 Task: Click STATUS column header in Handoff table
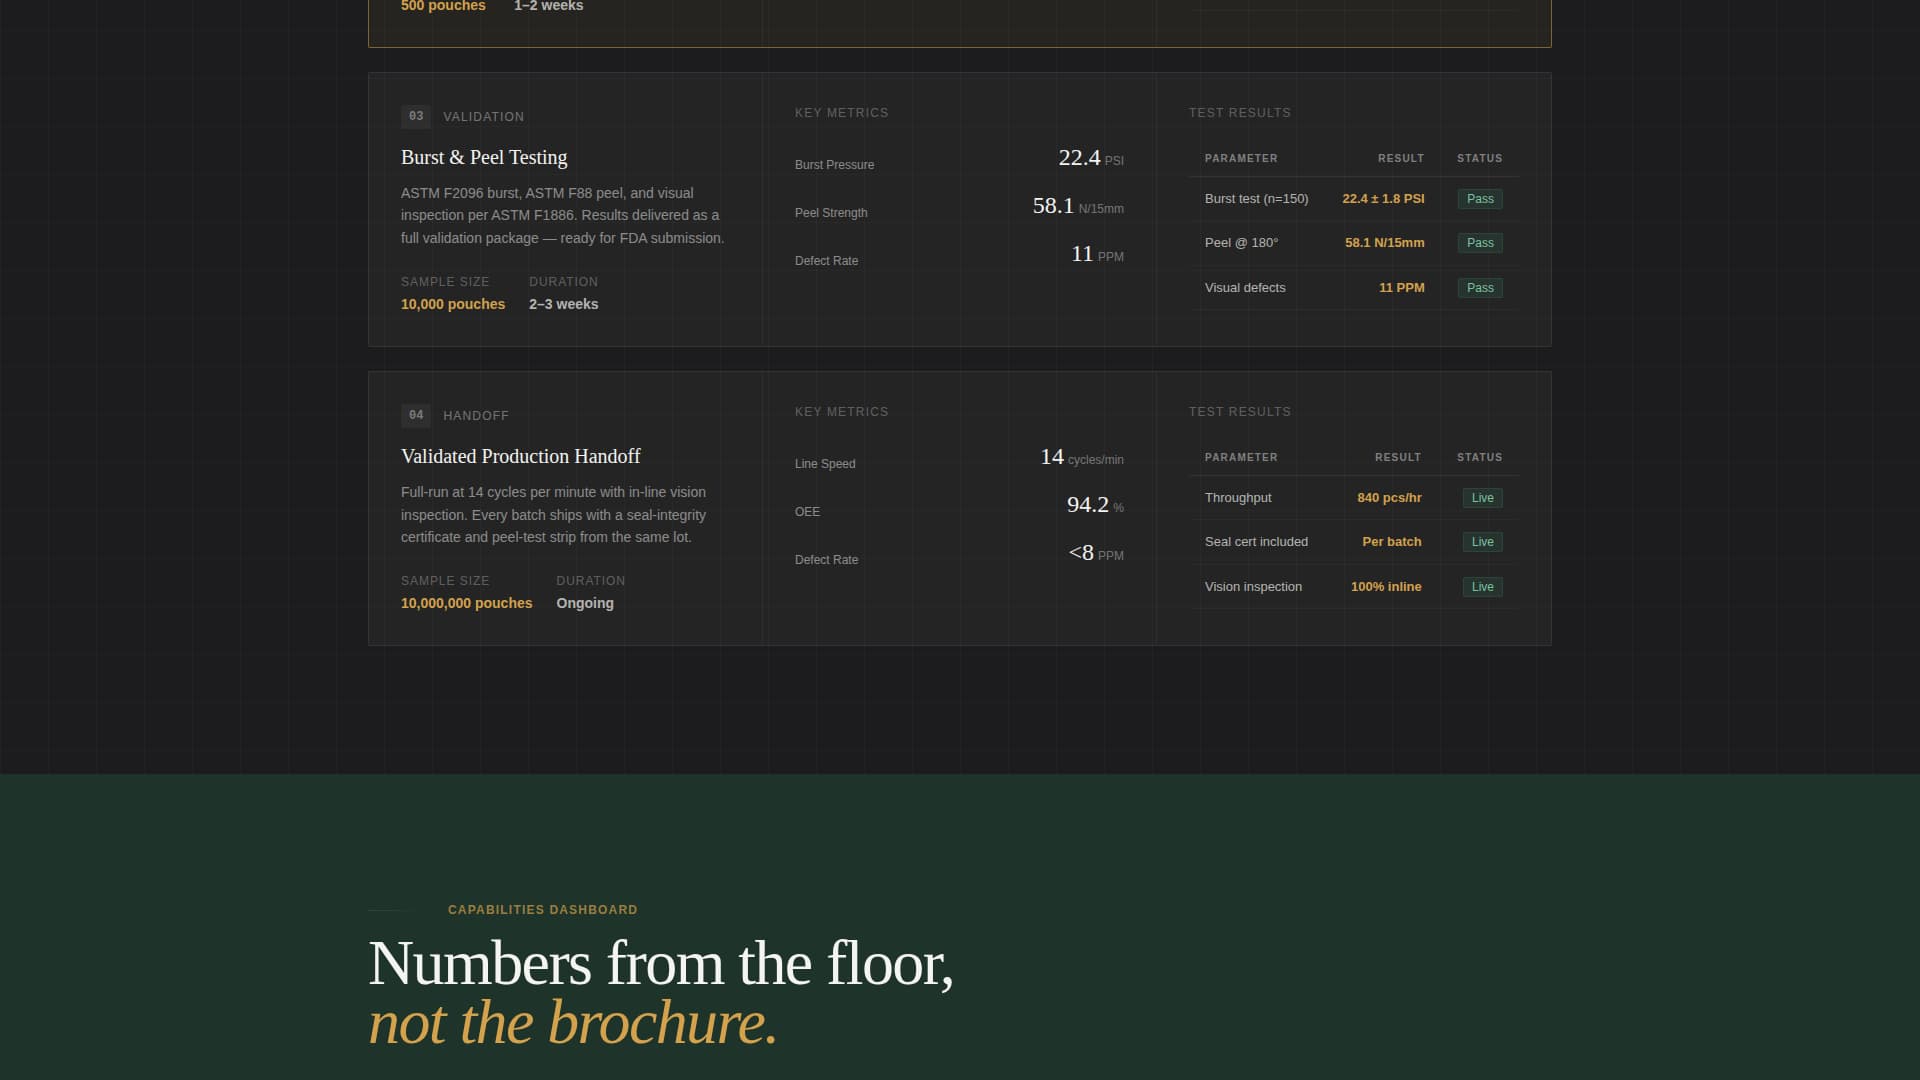pyautogui.click(x=1479, y=457)
